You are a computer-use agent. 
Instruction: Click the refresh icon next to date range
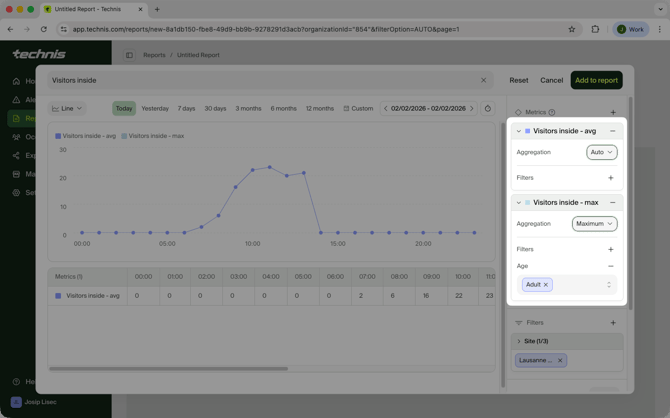pos(488,108)
